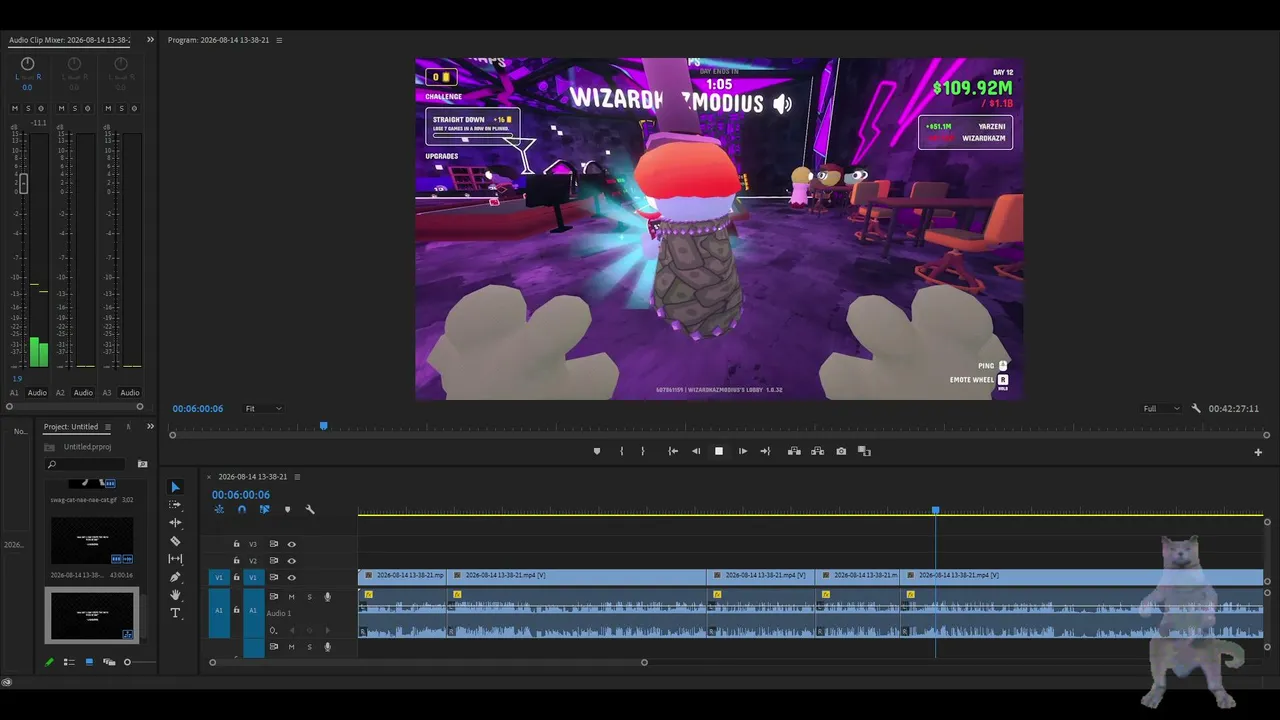Toggle V1 source patching button
This screenshot has width=1280, height=720.
coord(220,577)
